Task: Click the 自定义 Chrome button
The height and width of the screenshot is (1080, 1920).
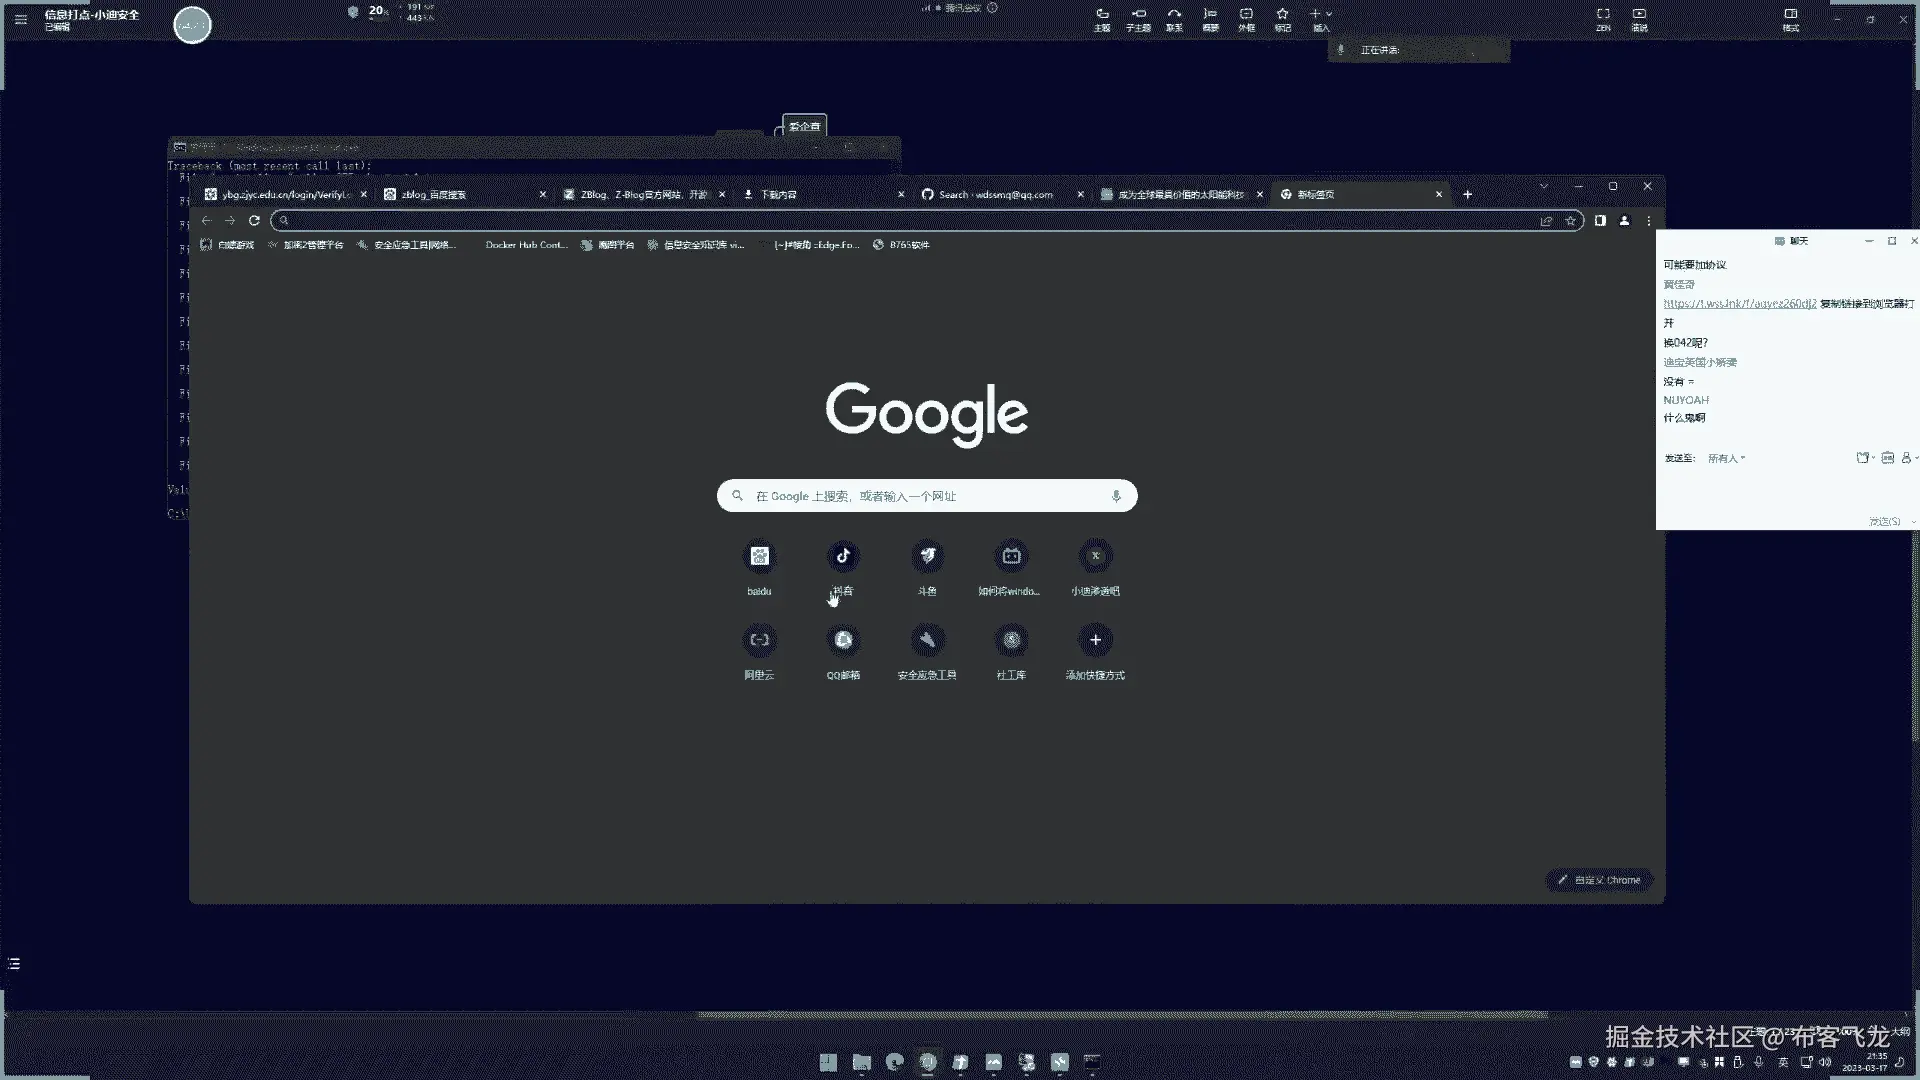Action: 1599,880
